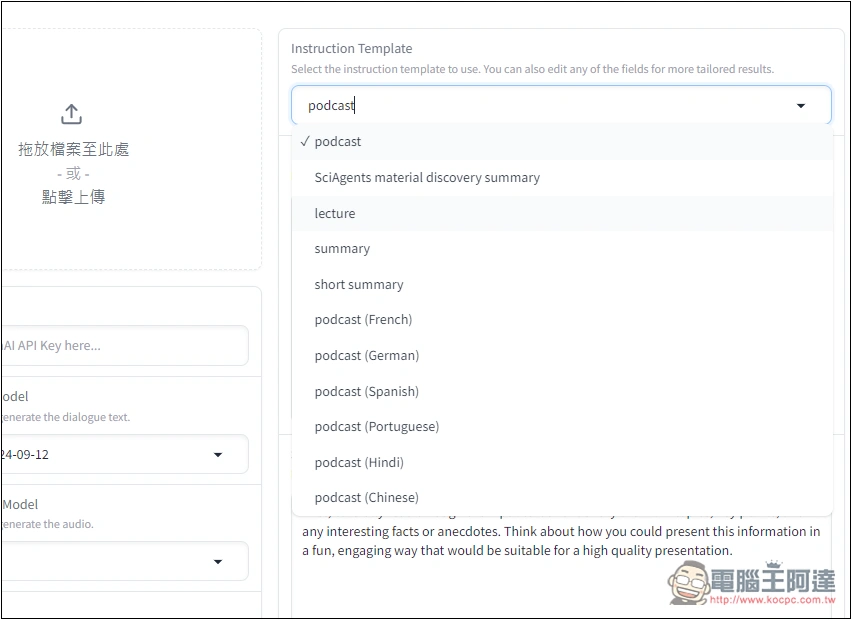The image size is (852, 620).
Task: Click the API Key input field
Action: coord(124,346)
